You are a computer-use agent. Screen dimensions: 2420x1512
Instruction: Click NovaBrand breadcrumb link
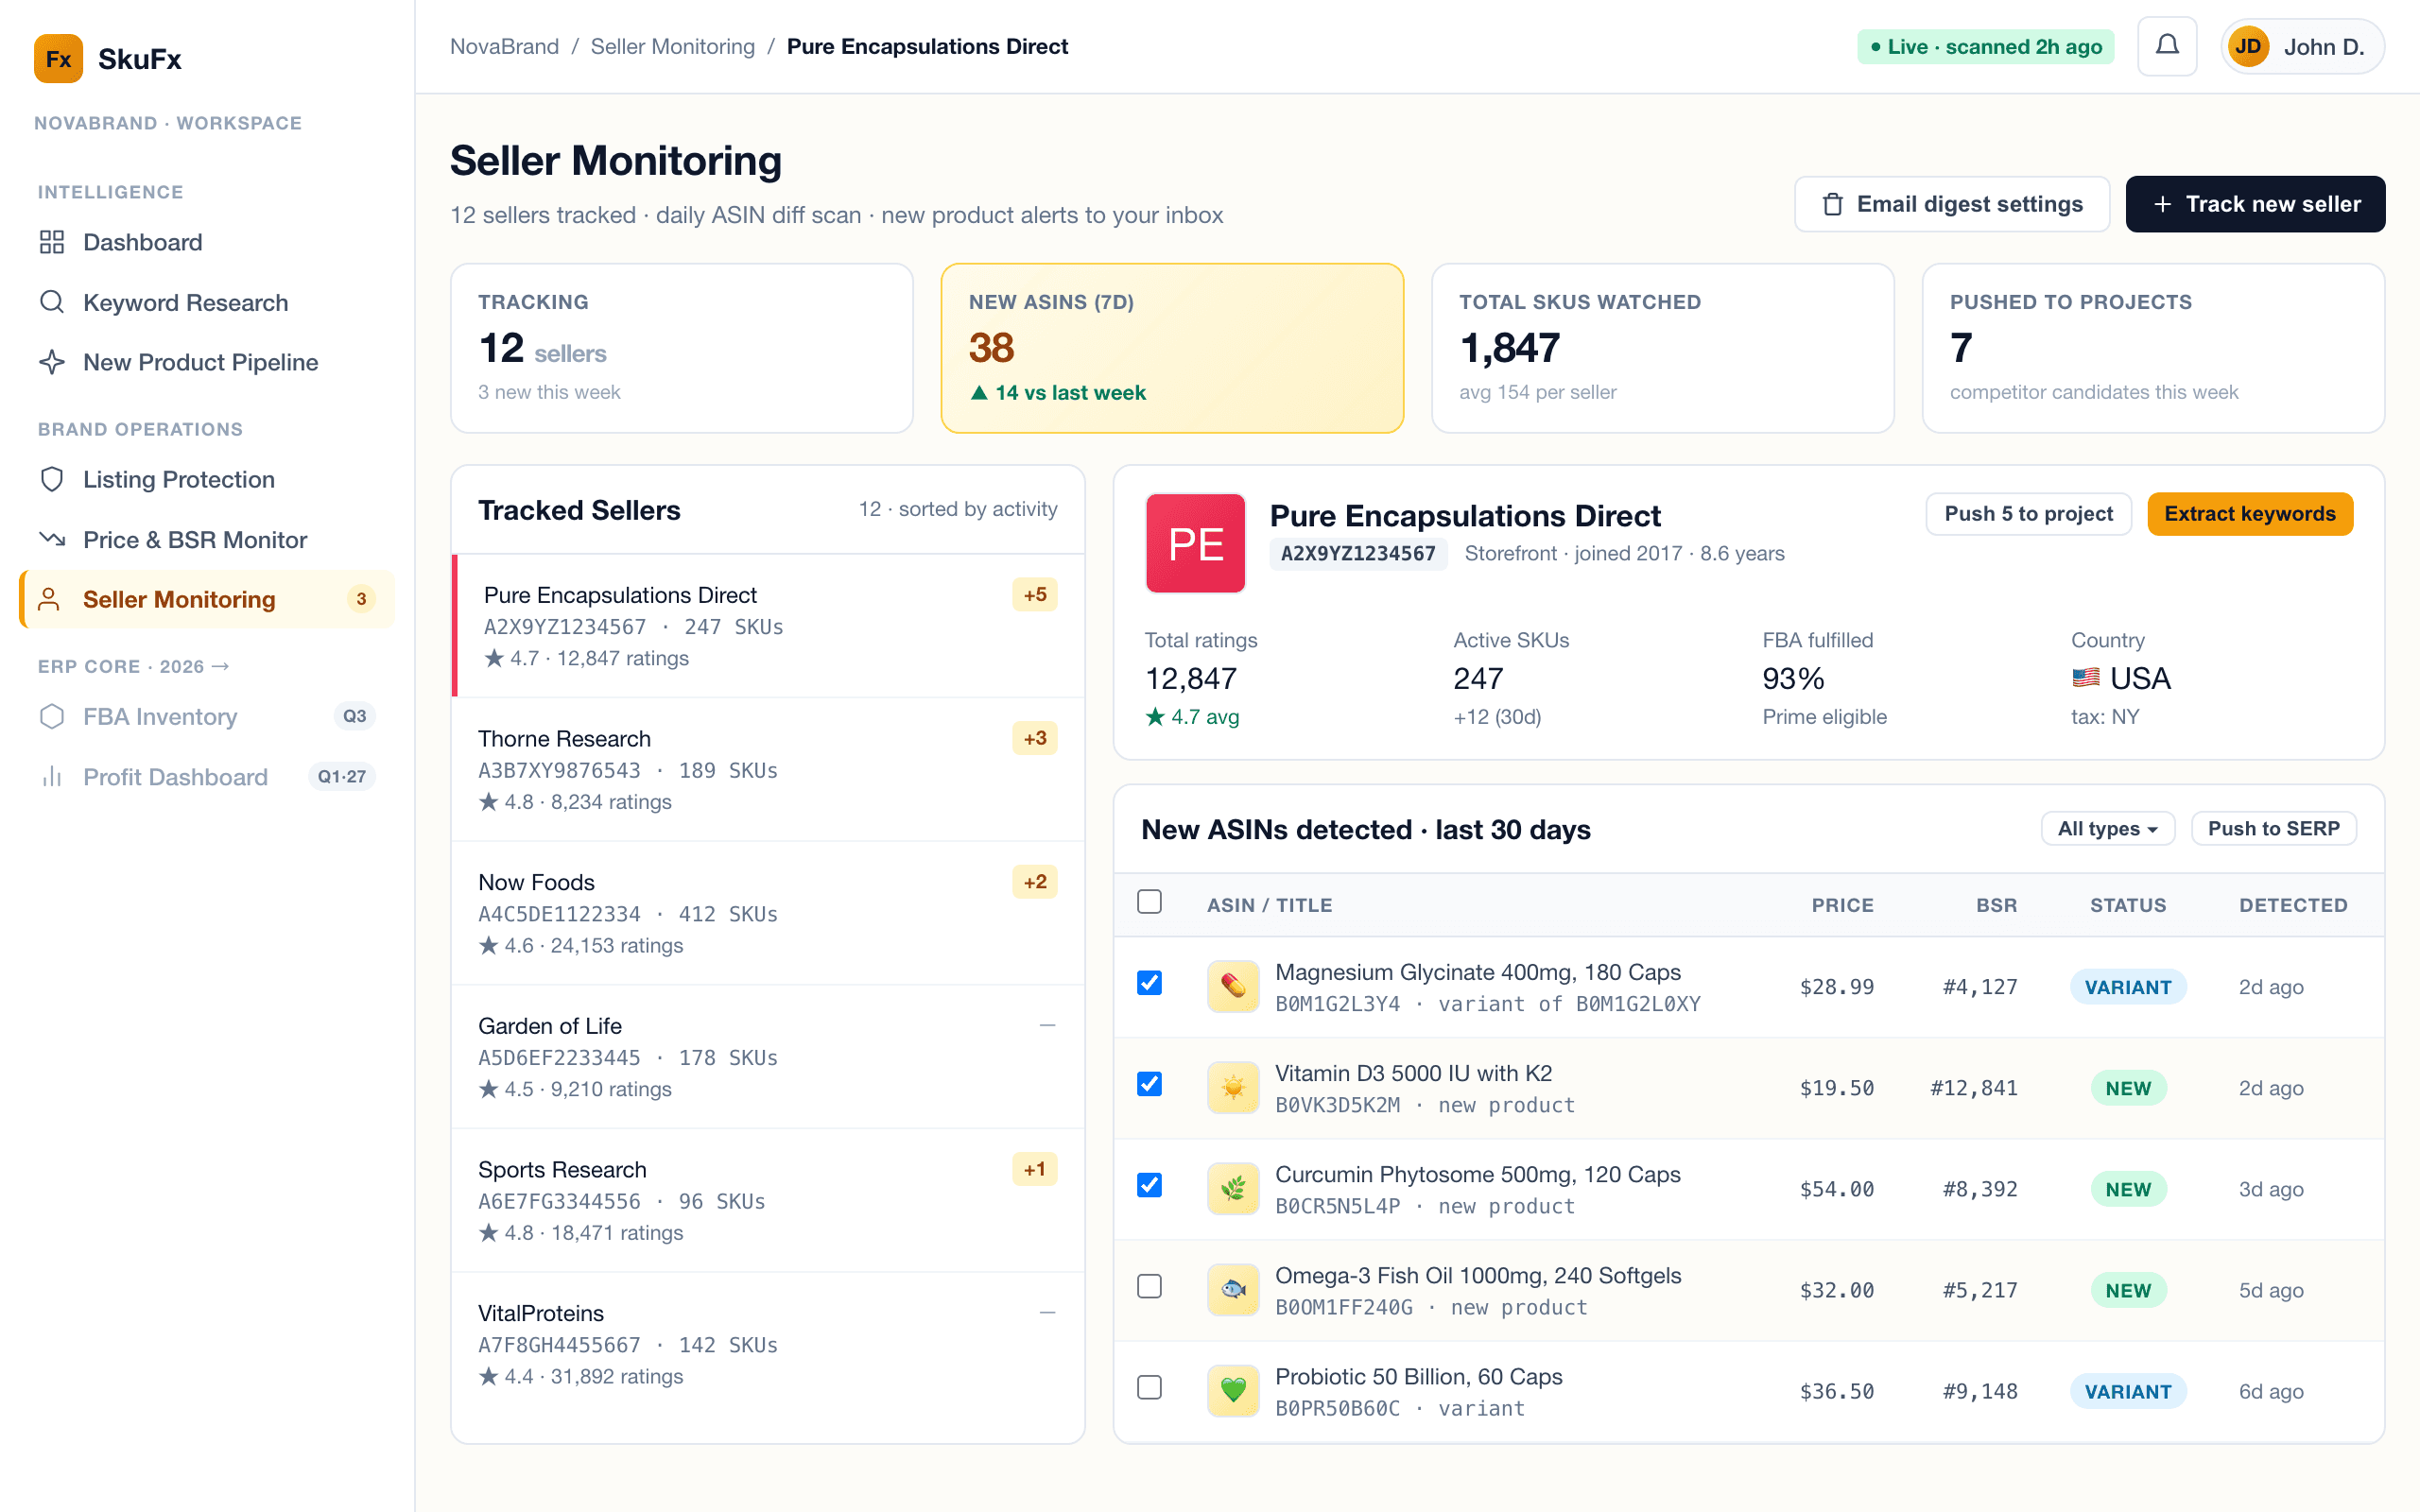pos(504,46)
